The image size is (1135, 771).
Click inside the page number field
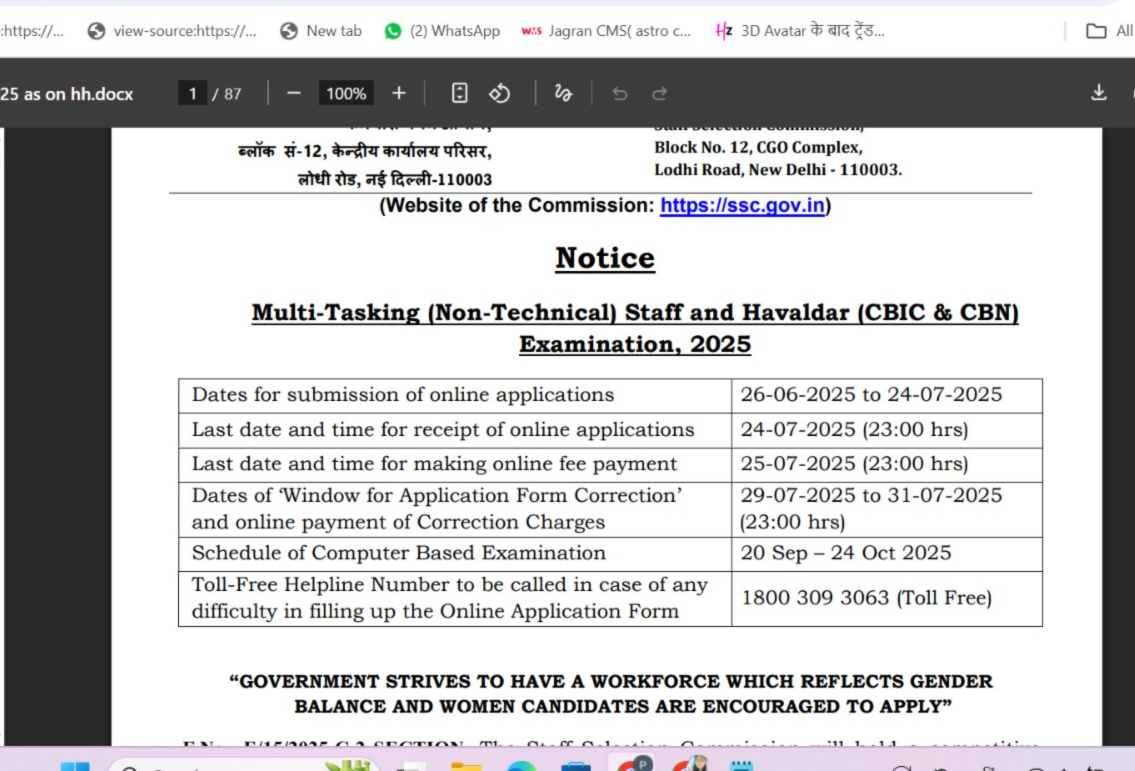click(x=192, y=93)
